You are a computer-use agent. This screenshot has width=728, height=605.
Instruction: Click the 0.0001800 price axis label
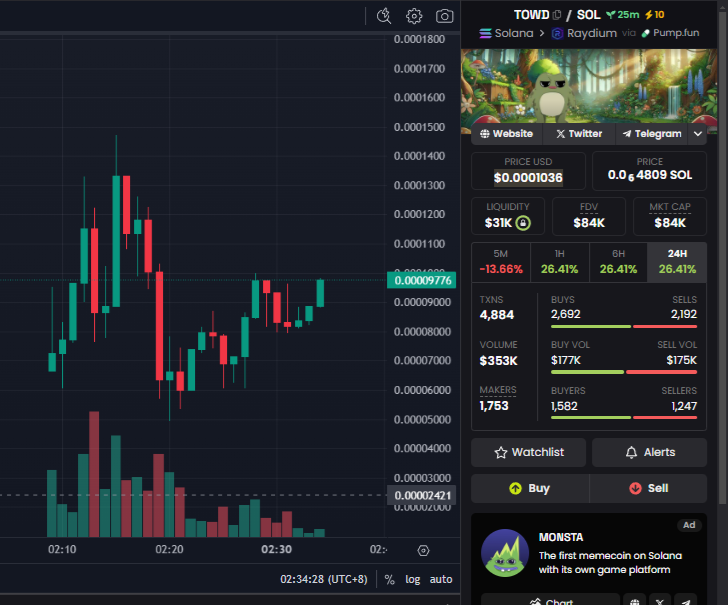click(419, 39)
